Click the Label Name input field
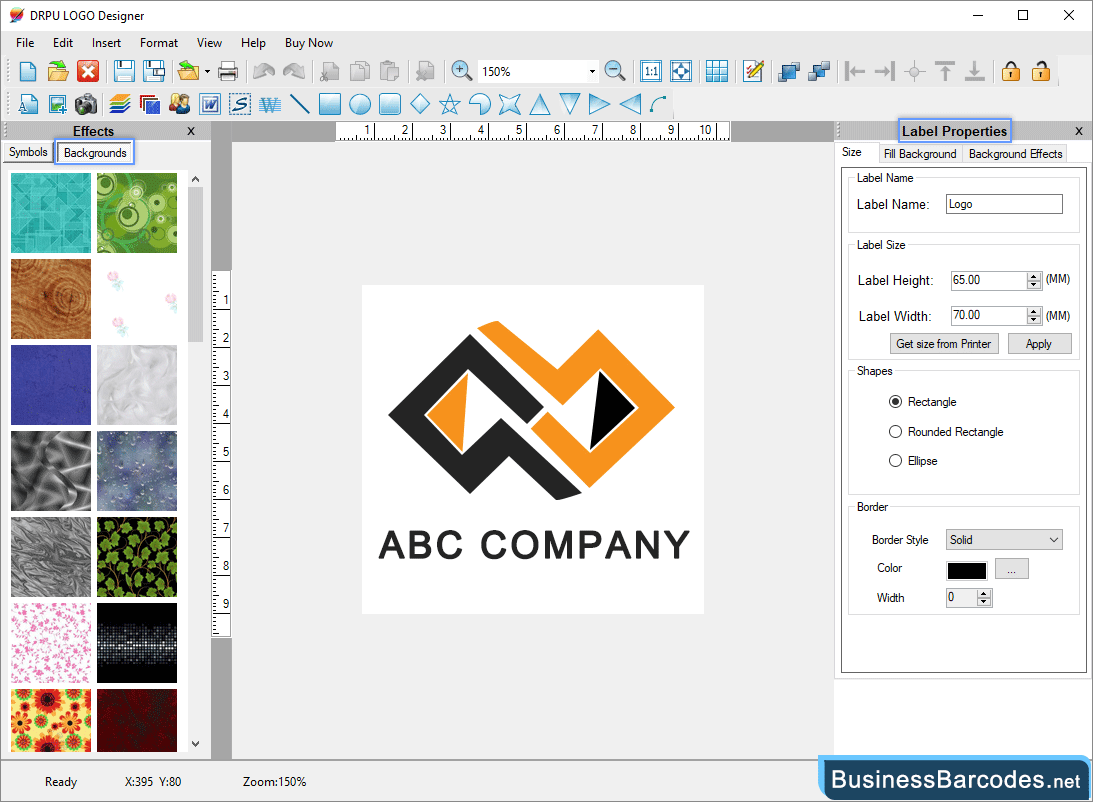The width and height of the screenshot is (1093, 802). [x=1004, y=204]
